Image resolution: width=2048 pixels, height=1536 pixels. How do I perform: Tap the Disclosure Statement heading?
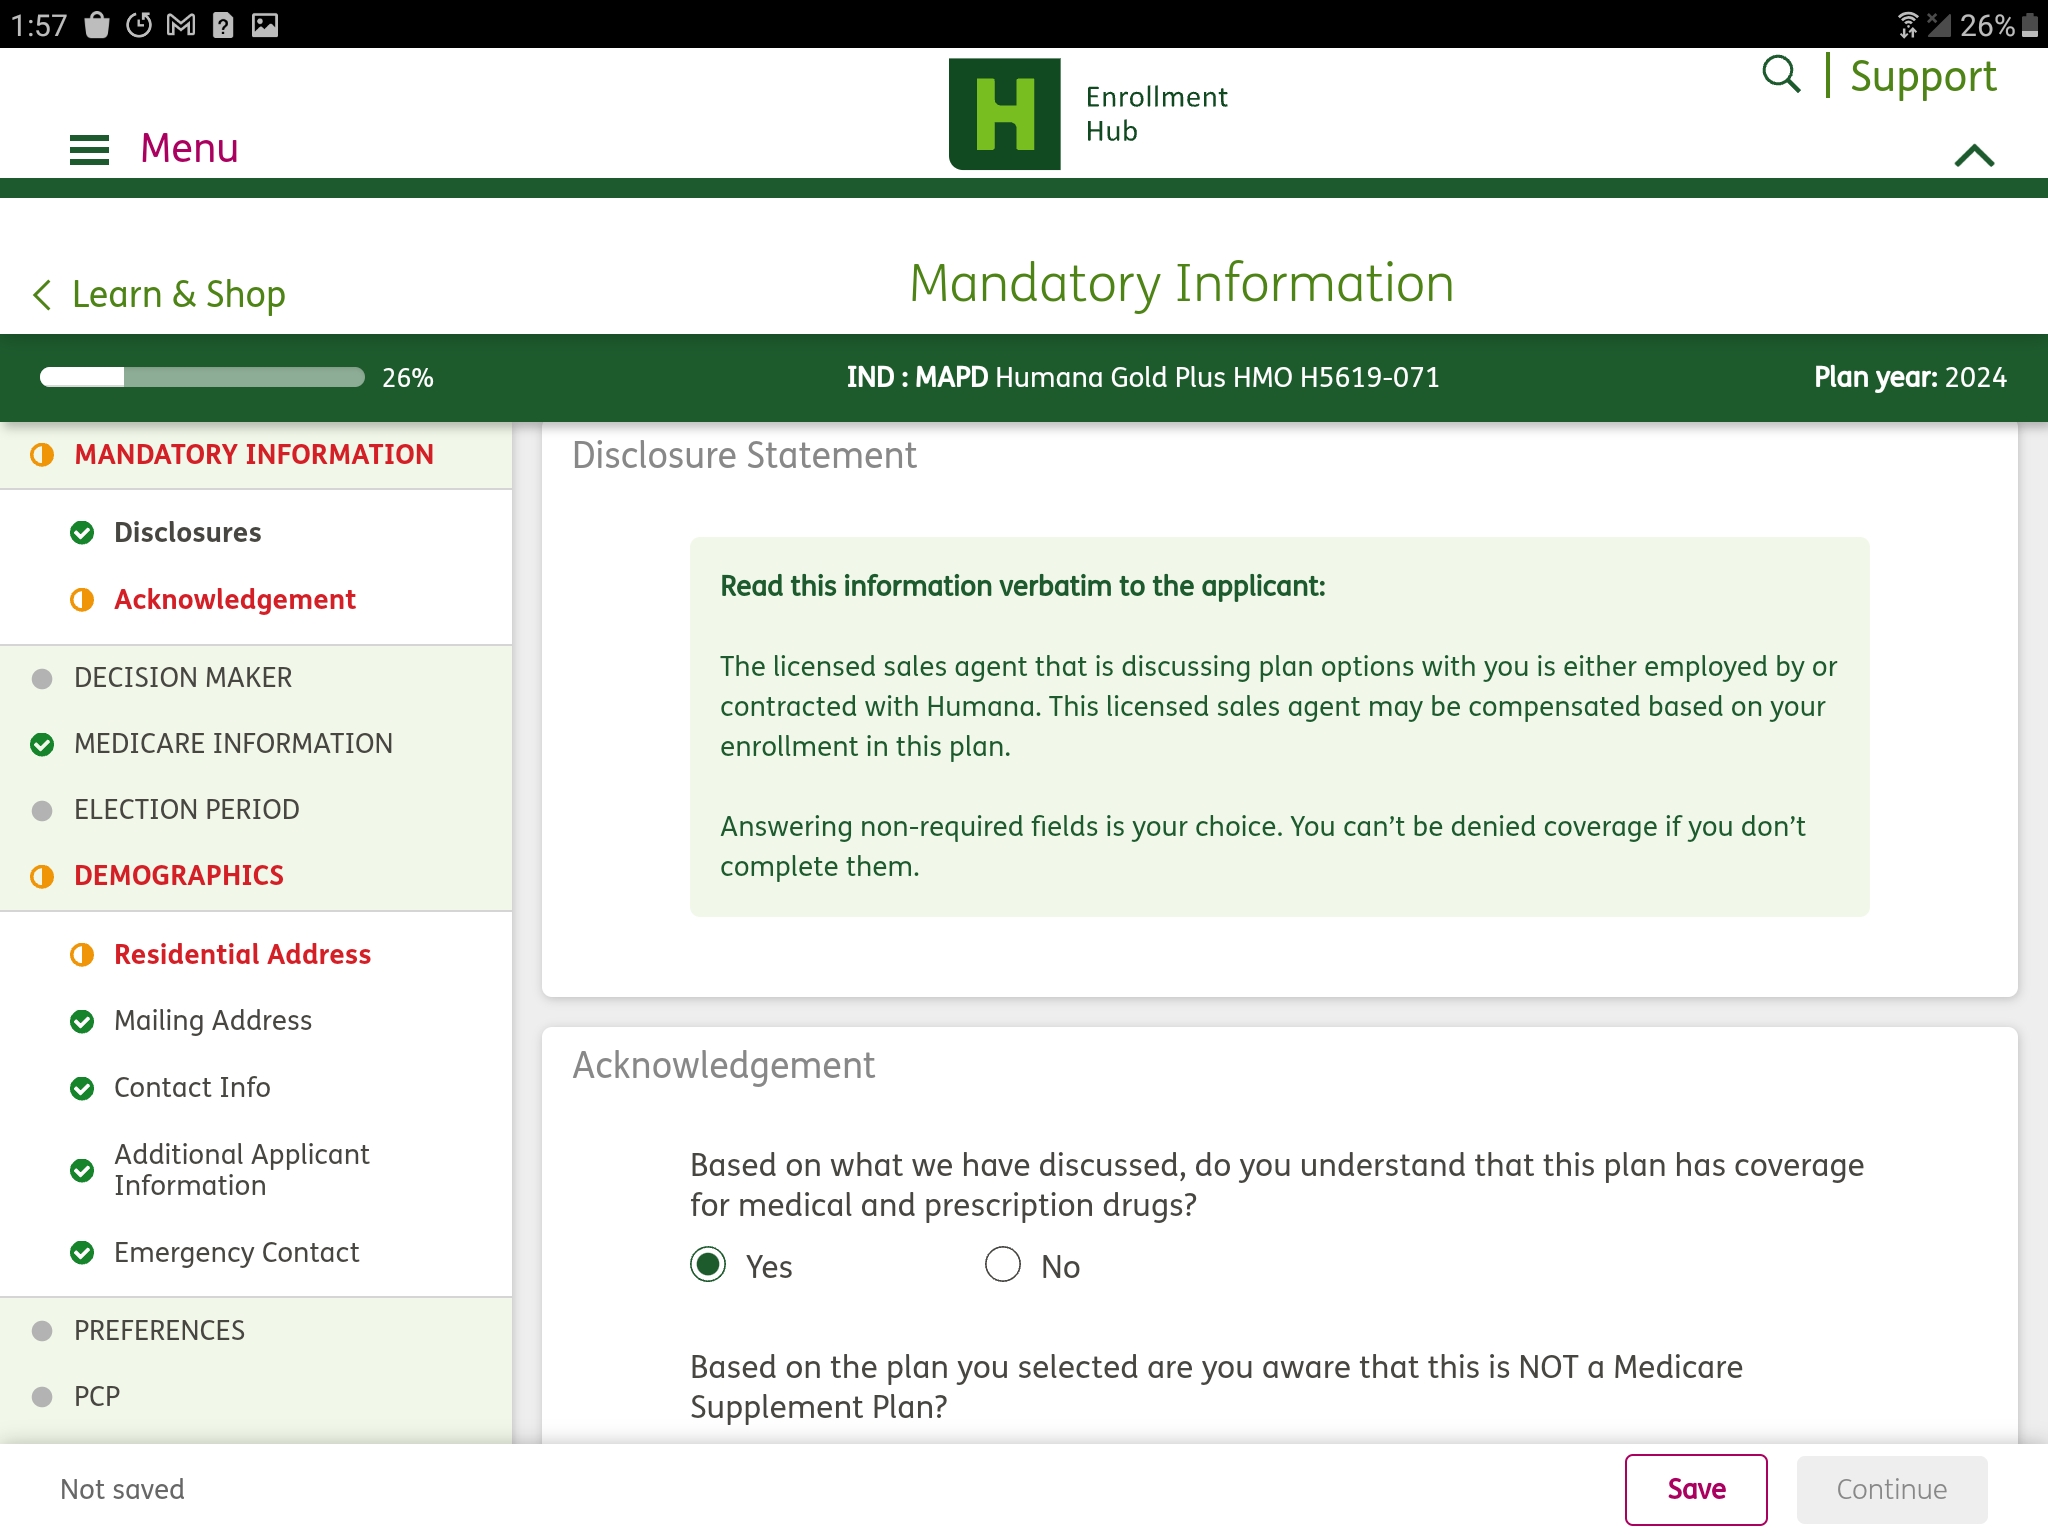click(744, 455)
